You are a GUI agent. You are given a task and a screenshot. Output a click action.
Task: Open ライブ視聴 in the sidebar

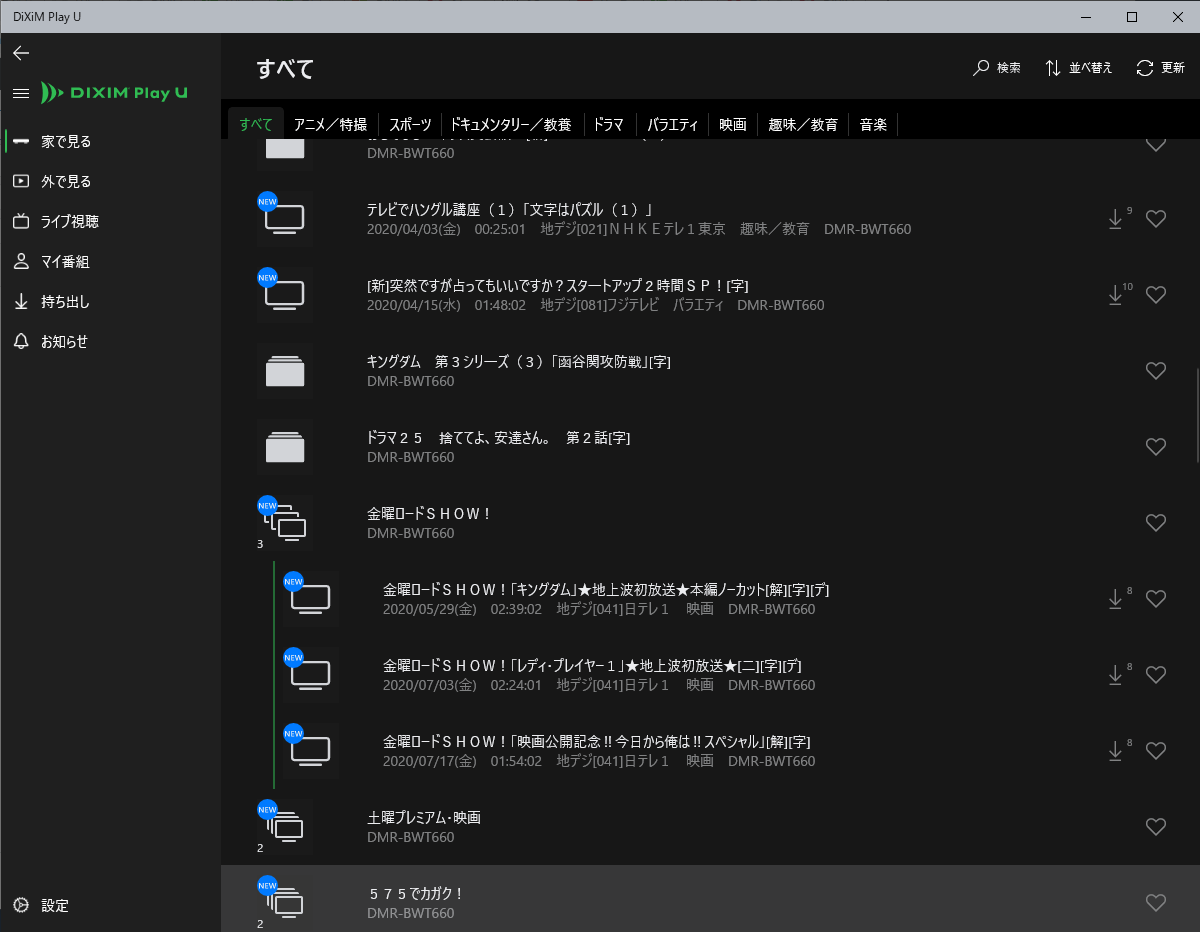[x=70, y=221]
